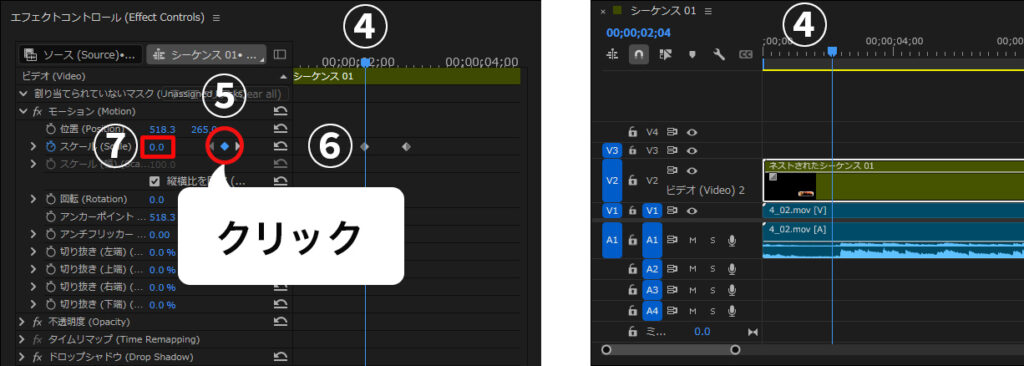This screenshot has height=366, width=1024.
Task: Click the Effect Controls playhead marker
Action: point(366,62)
